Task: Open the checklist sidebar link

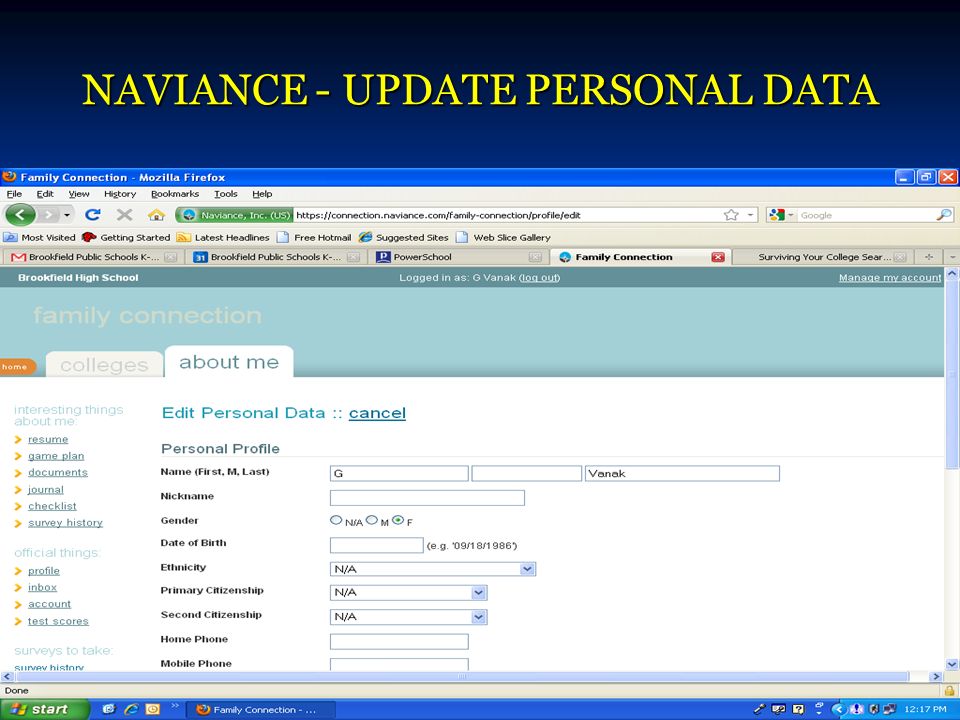Action: tap(52, 506)
